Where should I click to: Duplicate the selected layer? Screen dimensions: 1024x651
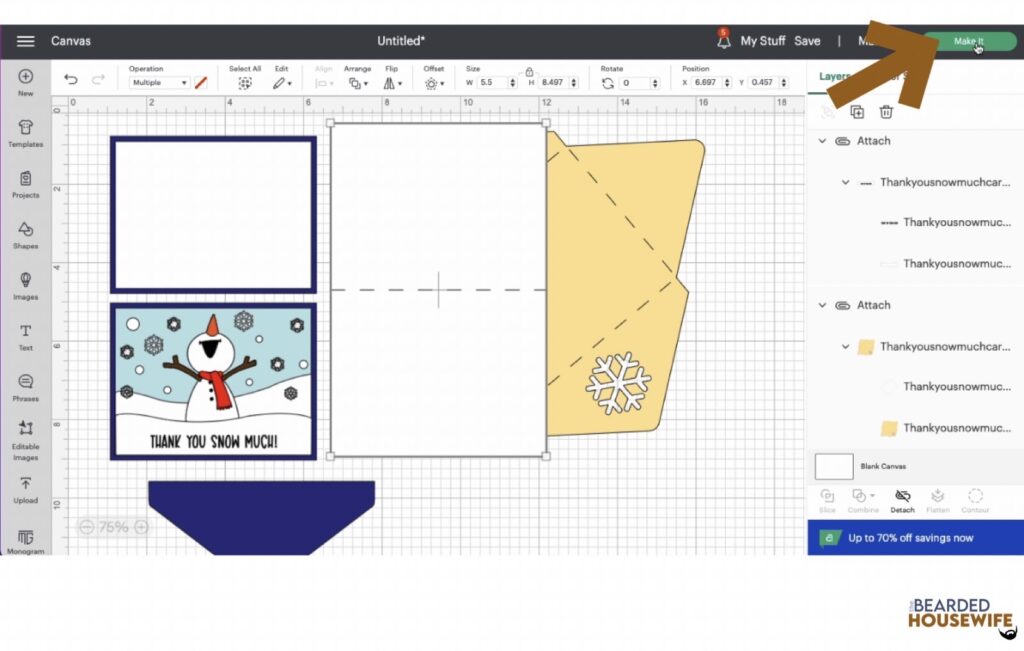pos(857,112)
